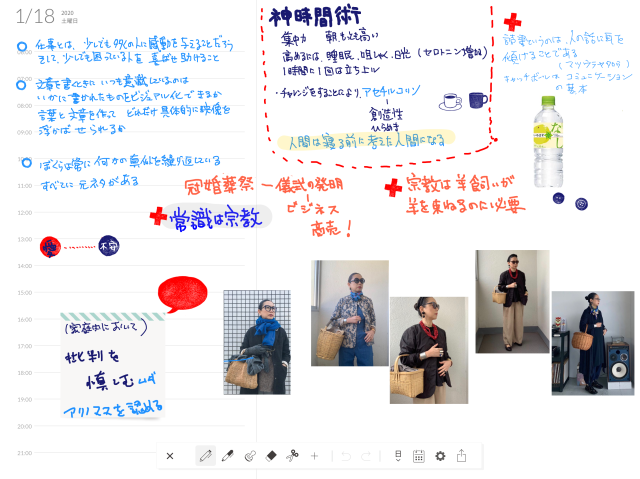The height and width of the screenshot is (479, 640).
Task: Select the Stamp tool
Action: [250, 456]
